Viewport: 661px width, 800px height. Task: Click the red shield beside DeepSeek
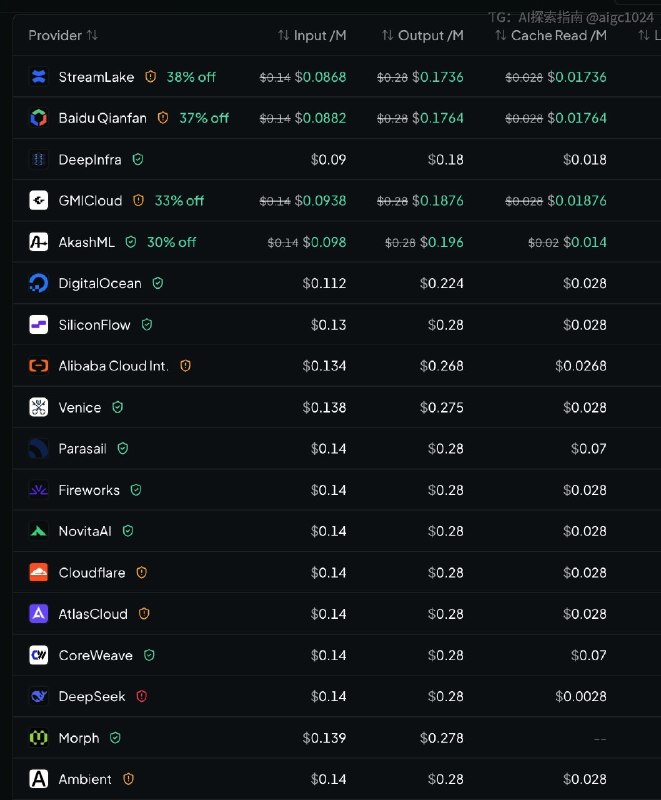[x=141, y=696]
